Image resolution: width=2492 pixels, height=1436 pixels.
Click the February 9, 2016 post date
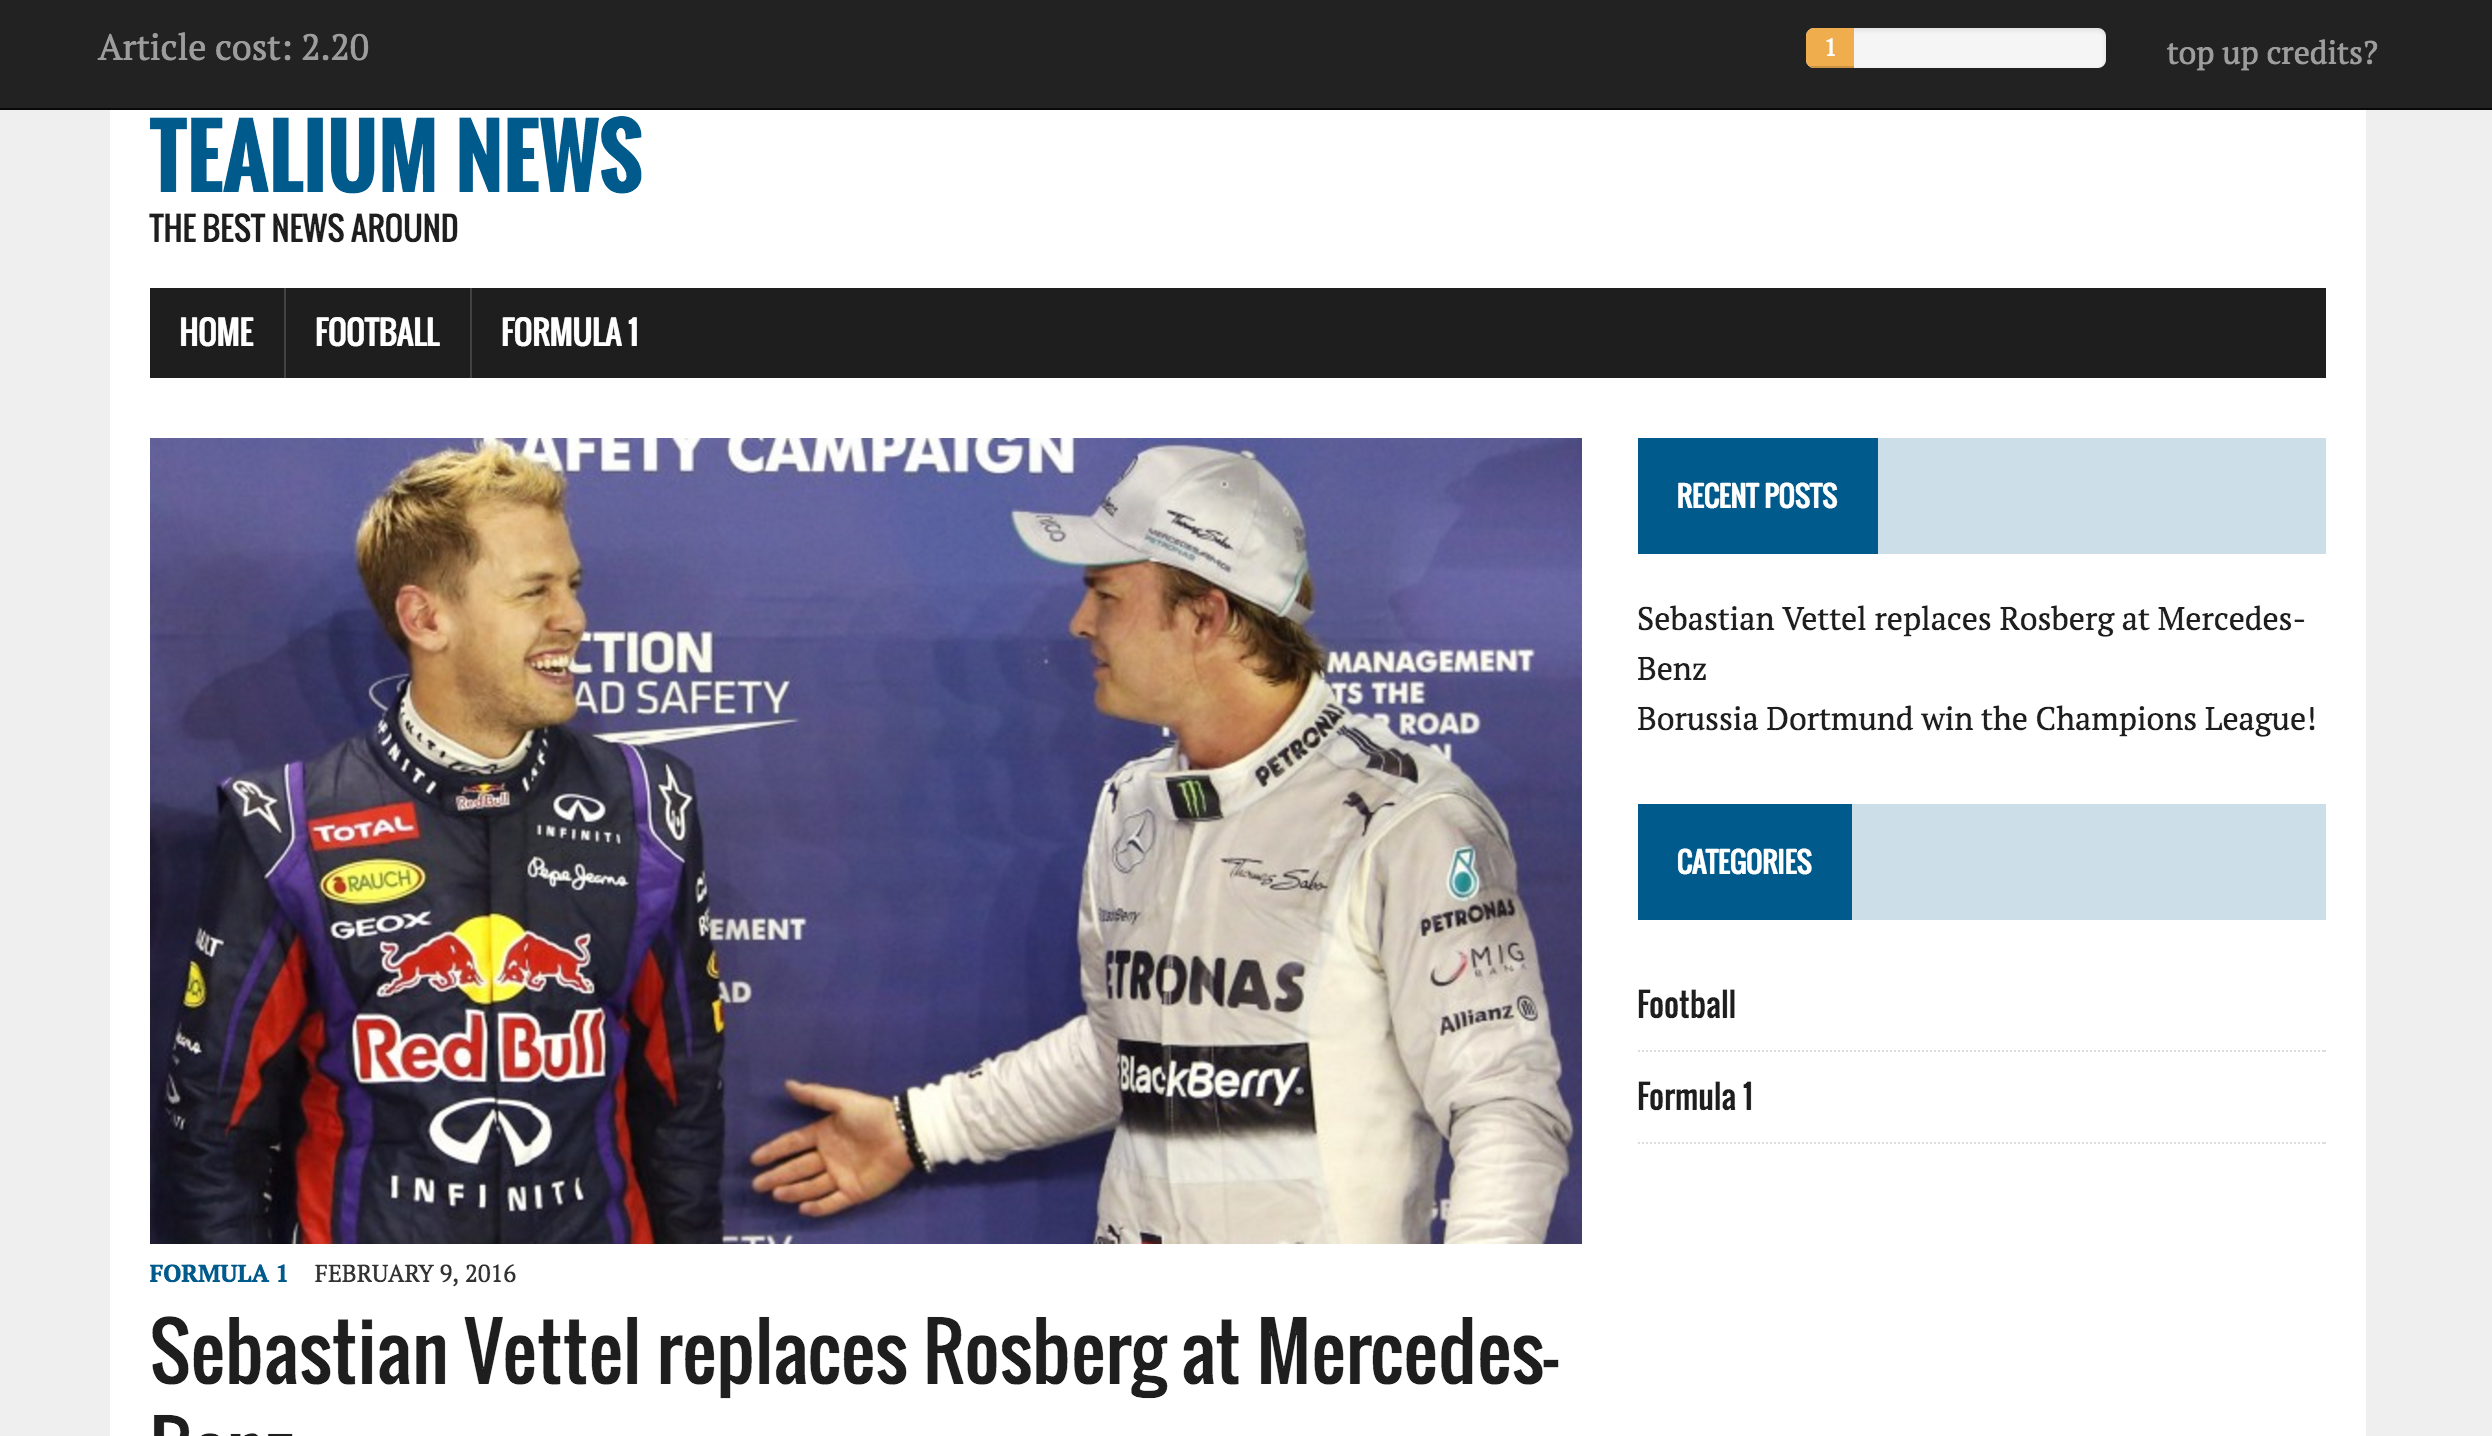pos(414,1273)
